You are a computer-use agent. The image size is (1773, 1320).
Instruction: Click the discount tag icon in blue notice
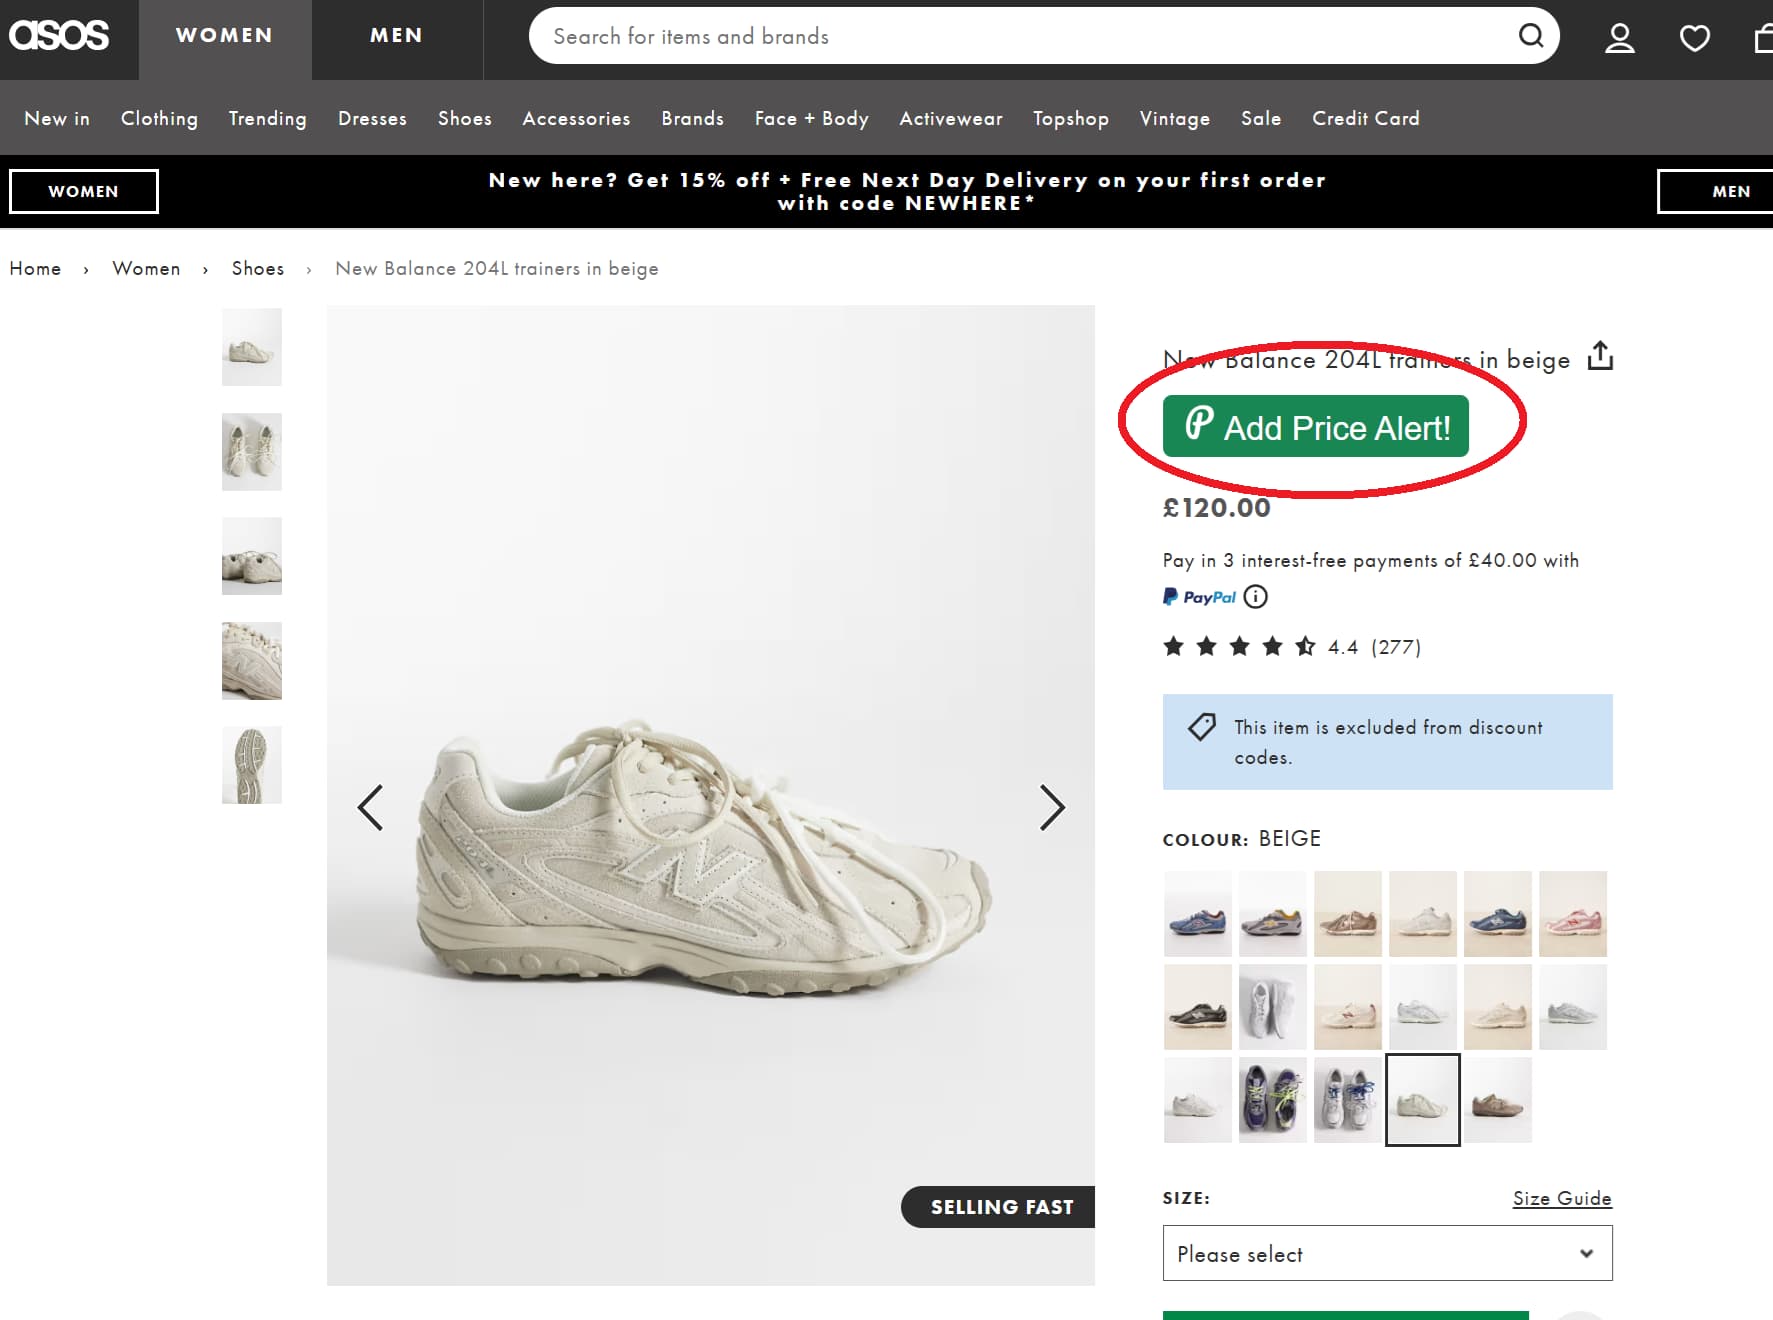pyautogui.click(x=1202, y=727)
